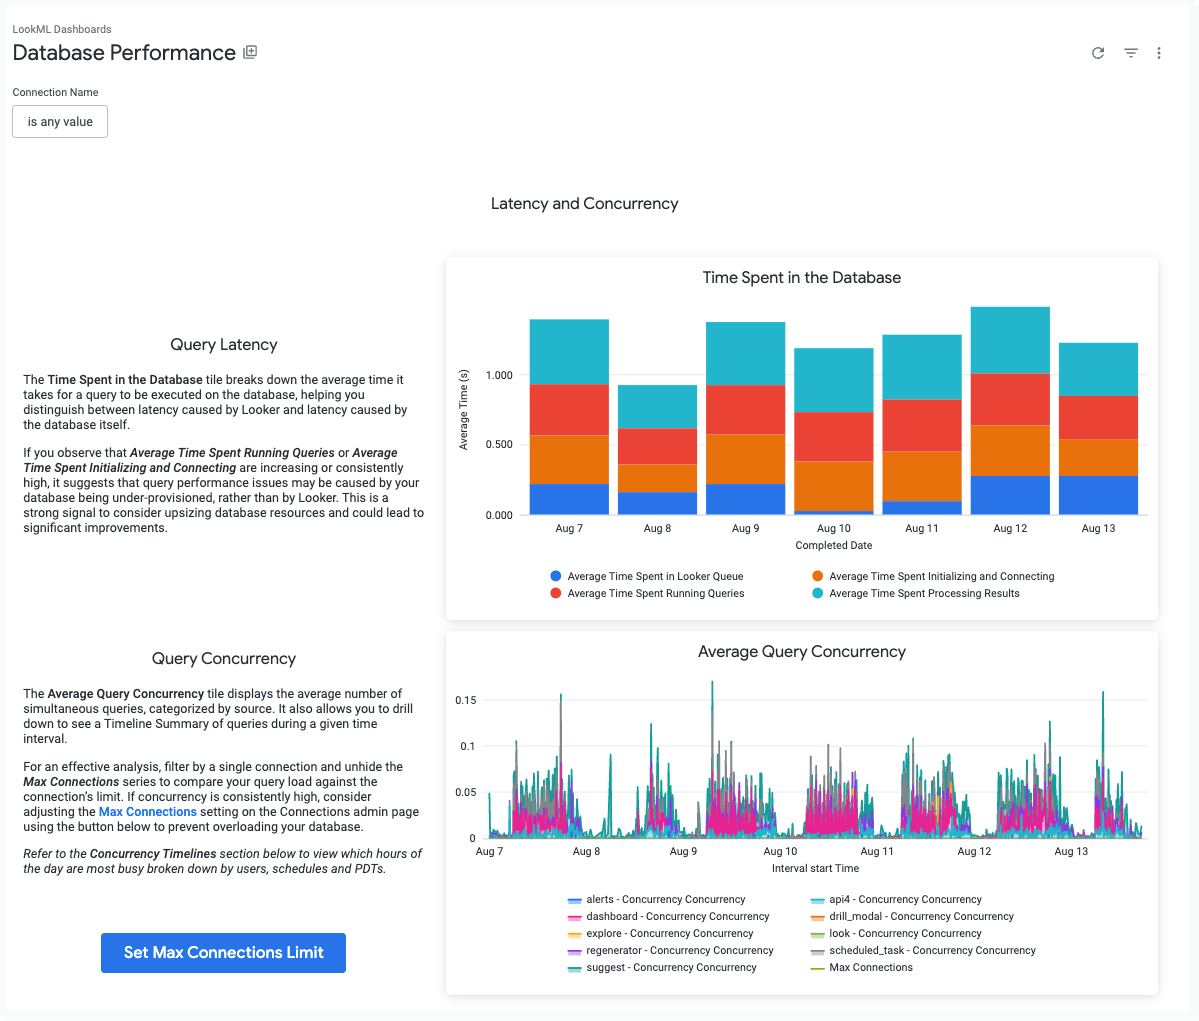Click the red Running Queries segment for Aug 7
Screen dimensions: 1199x1021
click(569, 409)
